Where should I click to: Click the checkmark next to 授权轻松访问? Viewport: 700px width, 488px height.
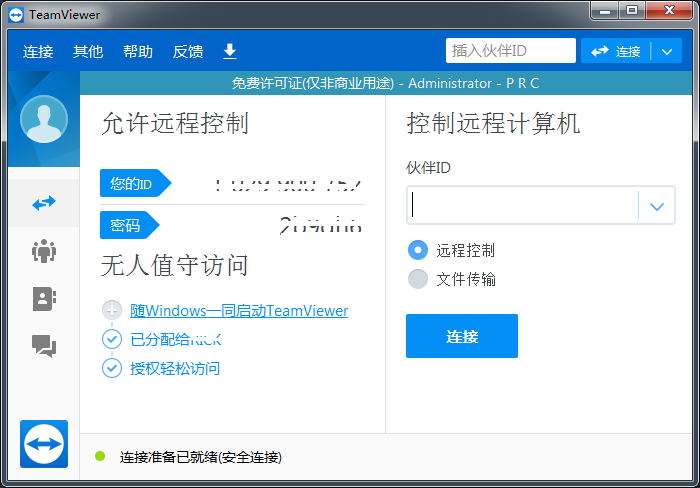[112, 368]
